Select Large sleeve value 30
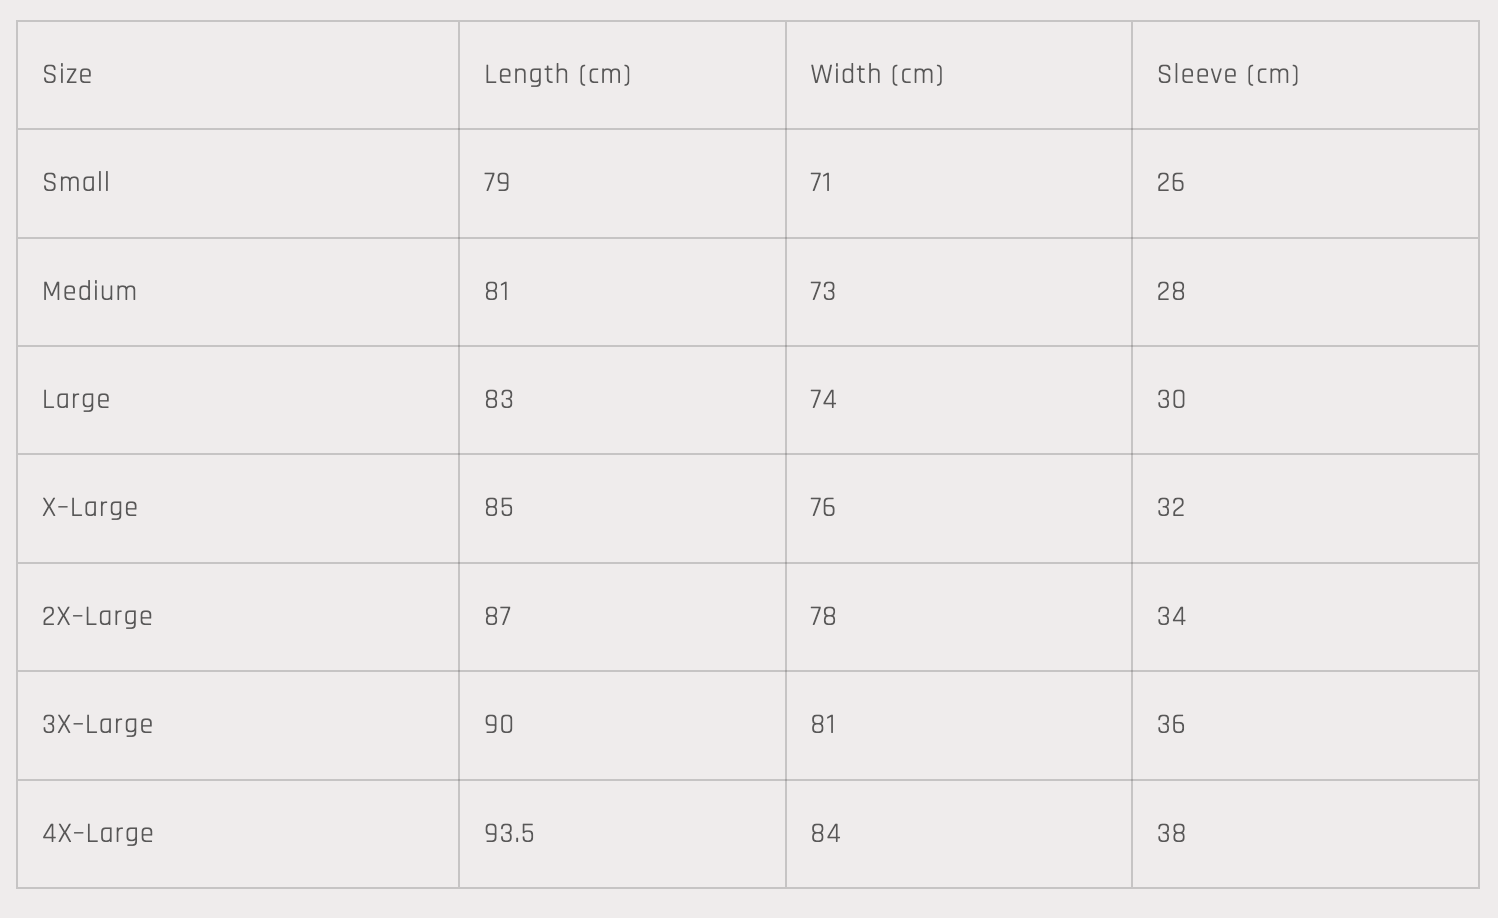The image size is (1498, 918). click(x=1171, y=400)
